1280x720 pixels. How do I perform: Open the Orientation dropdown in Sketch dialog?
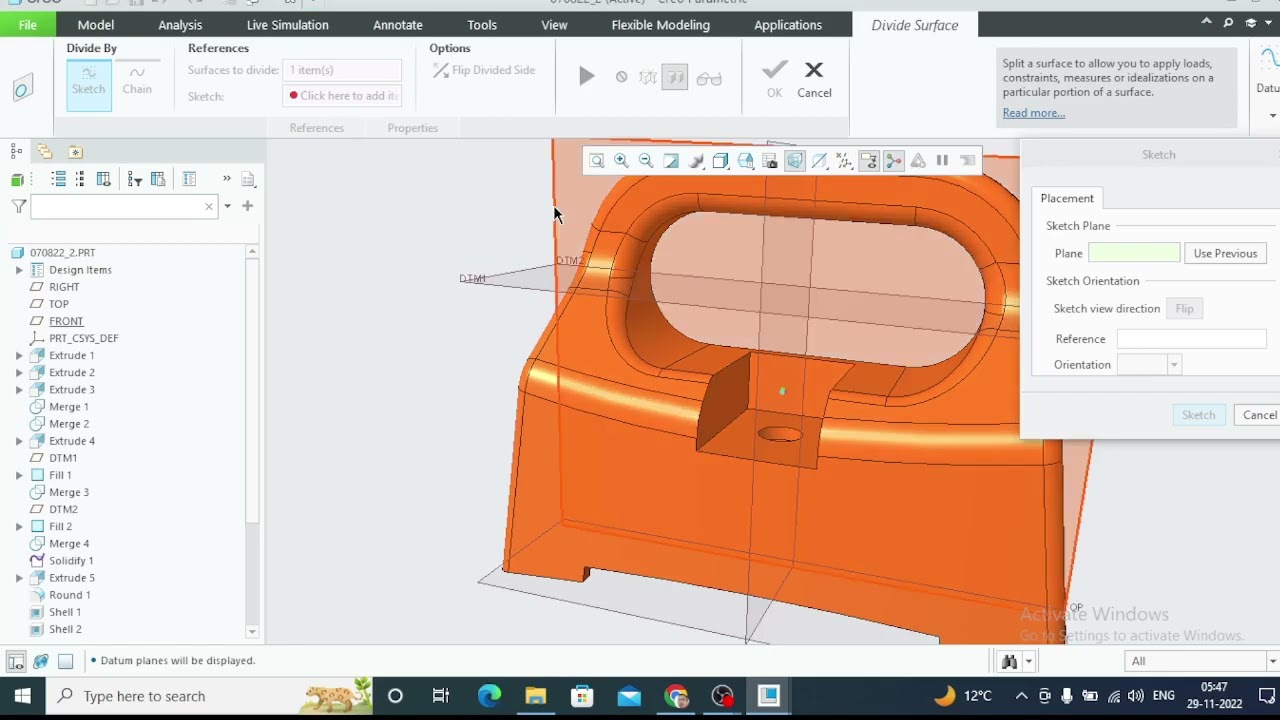1174,365
